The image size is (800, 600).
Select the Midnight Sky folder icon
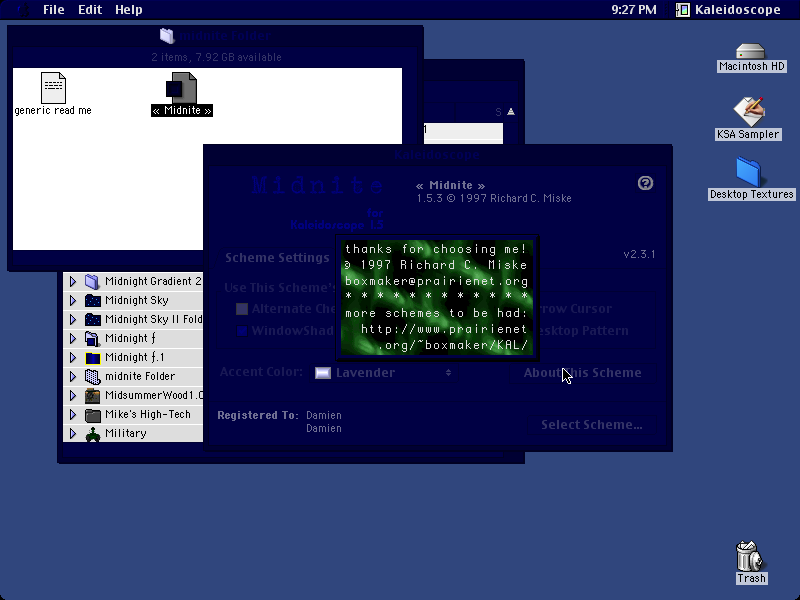92,301
